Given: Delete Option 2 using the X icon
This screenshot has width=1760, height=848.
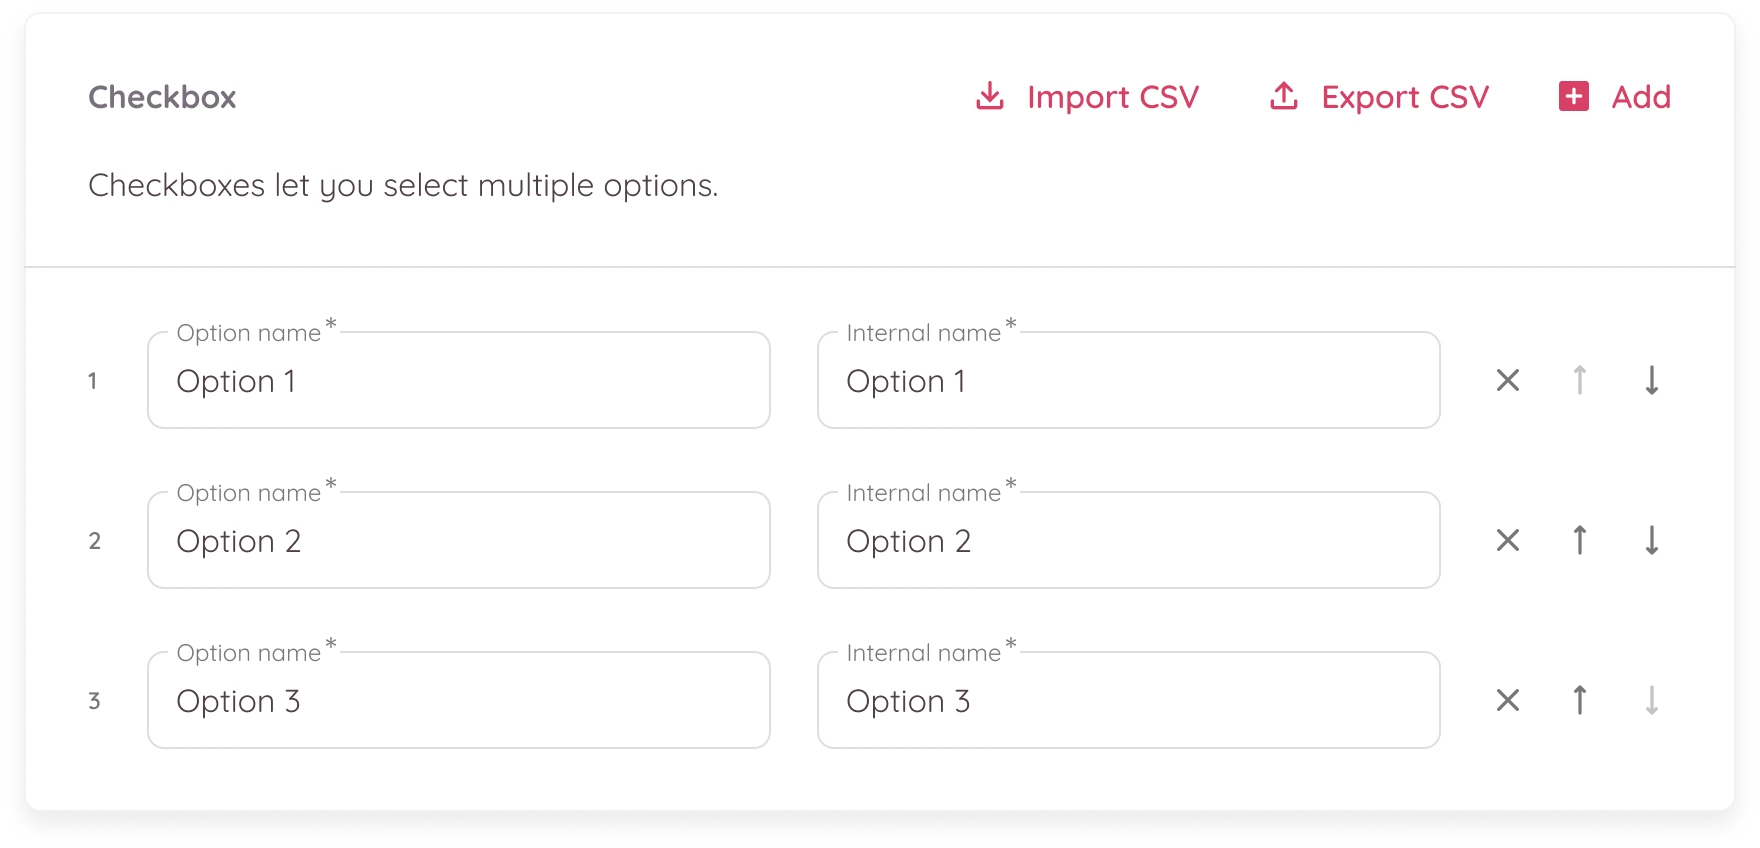Looking at the screenshot, I should (1508, 540).
